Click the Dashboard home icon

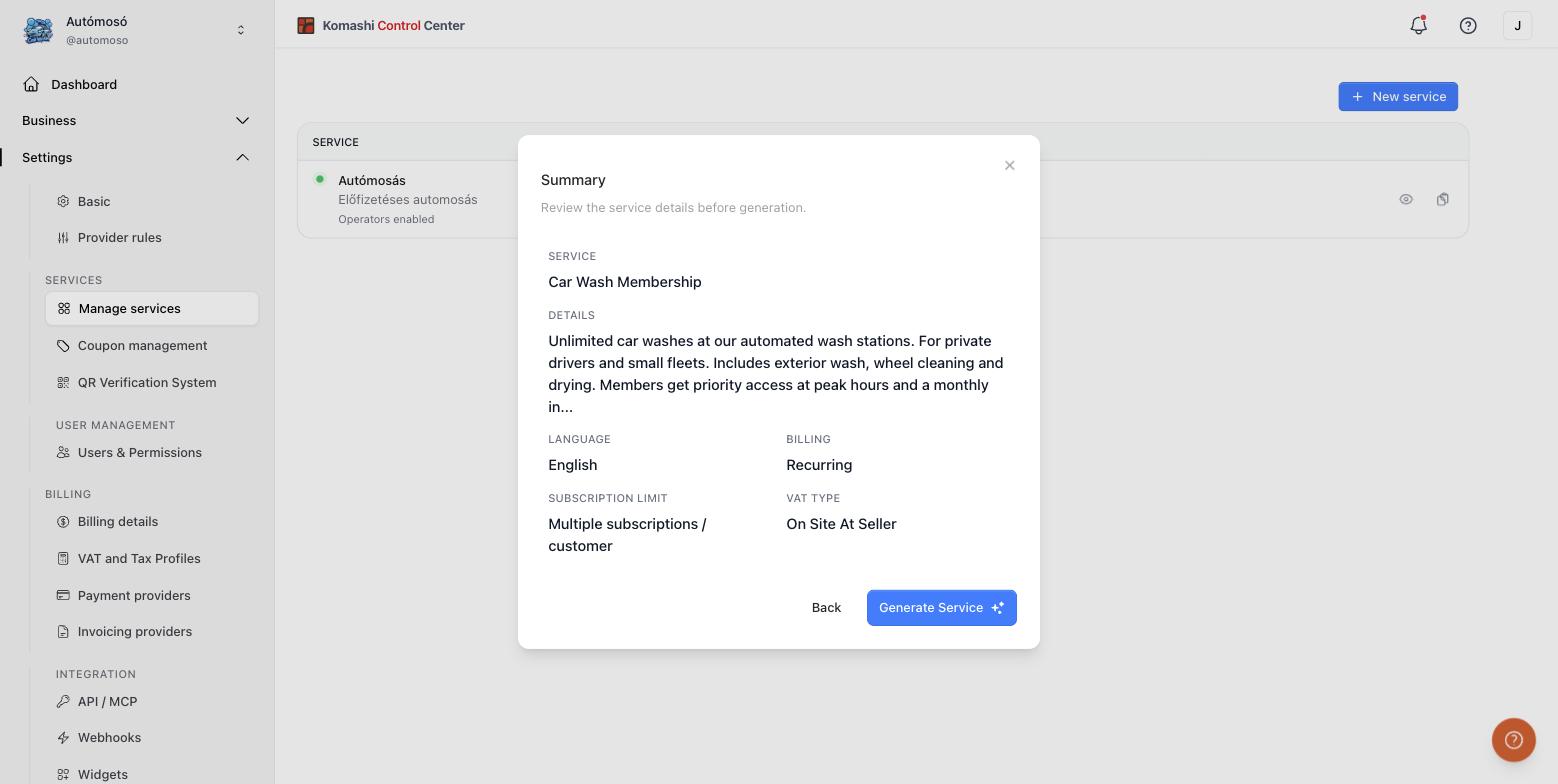tap(31, 84)
